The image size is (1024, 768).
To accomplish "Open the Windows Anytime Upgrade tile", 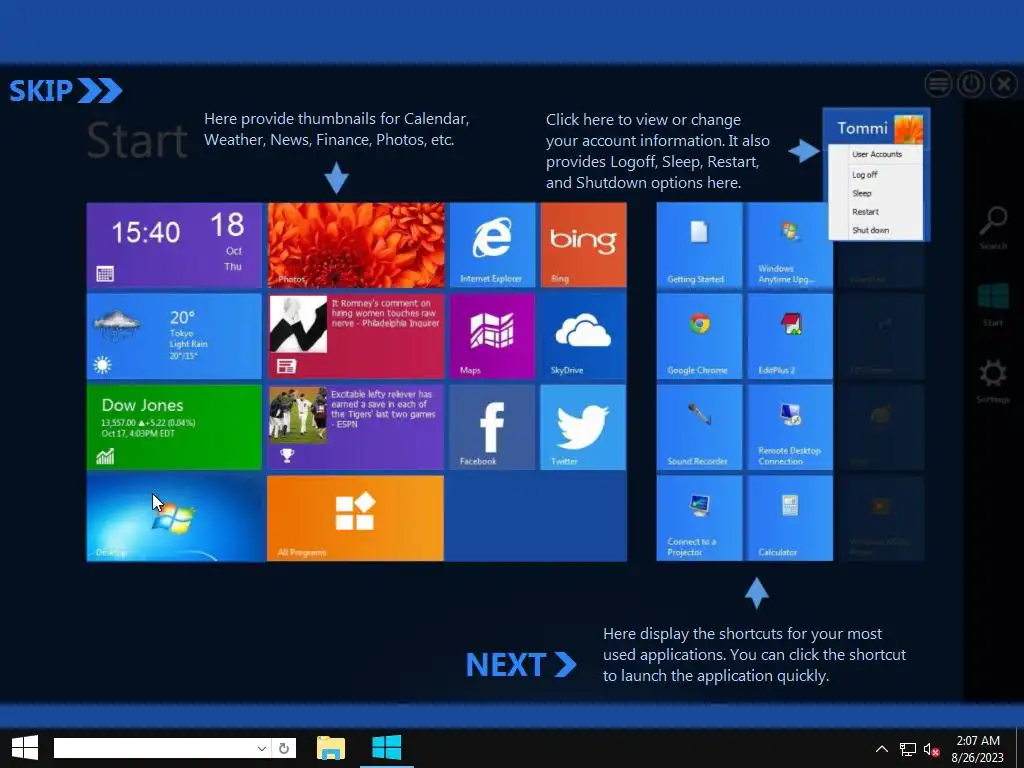I will point(790,245).
